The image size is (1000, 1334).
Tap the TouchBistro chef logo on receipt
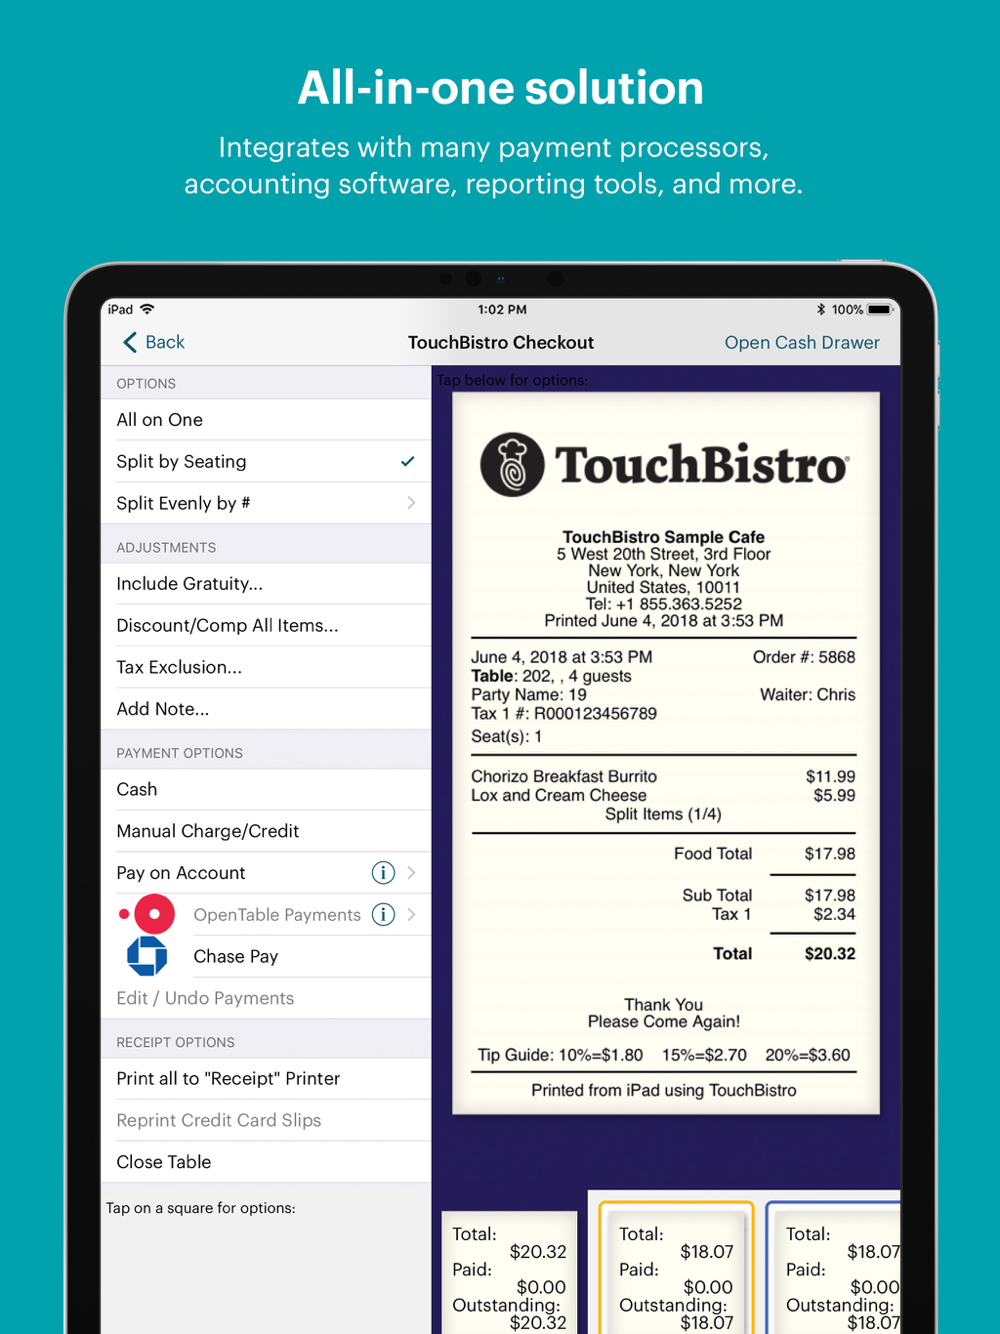(512, 465)
